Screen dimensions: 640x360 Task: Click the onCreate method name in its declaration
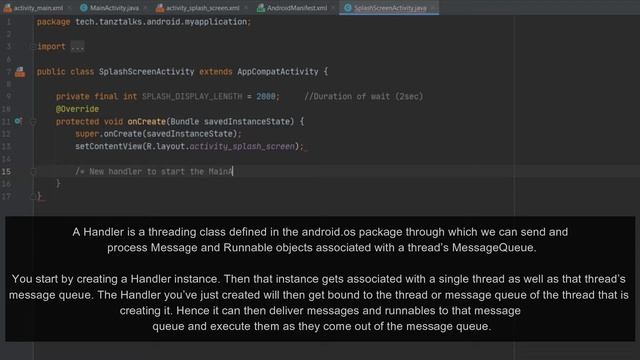(147, 122)
